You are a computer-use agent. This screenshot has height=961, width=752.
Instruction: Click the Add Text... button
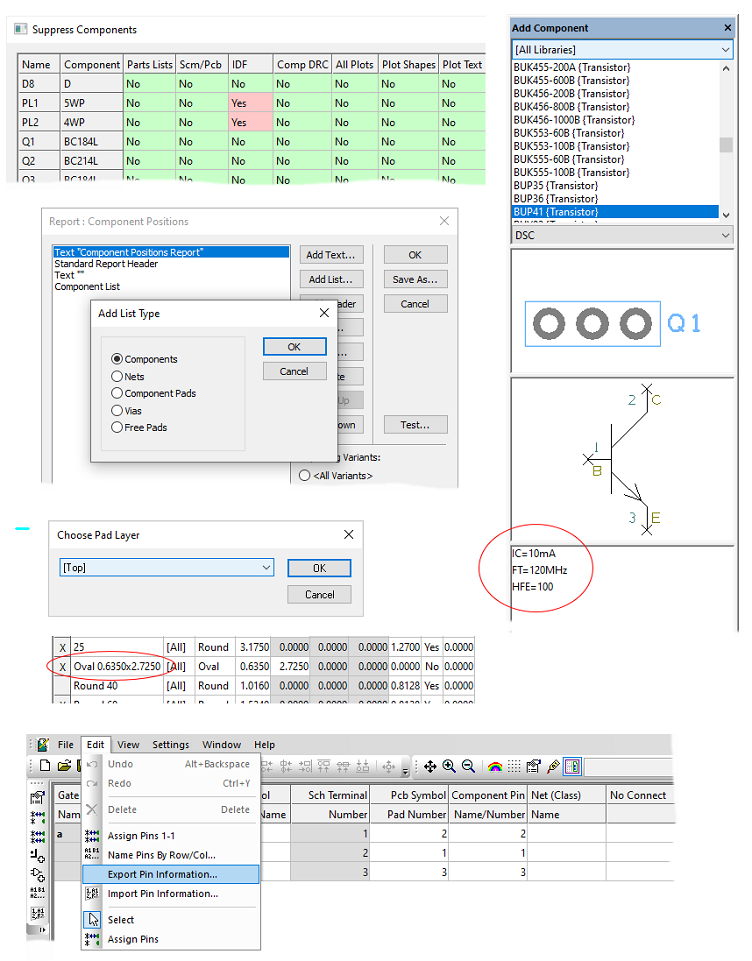tap(330, 255)
